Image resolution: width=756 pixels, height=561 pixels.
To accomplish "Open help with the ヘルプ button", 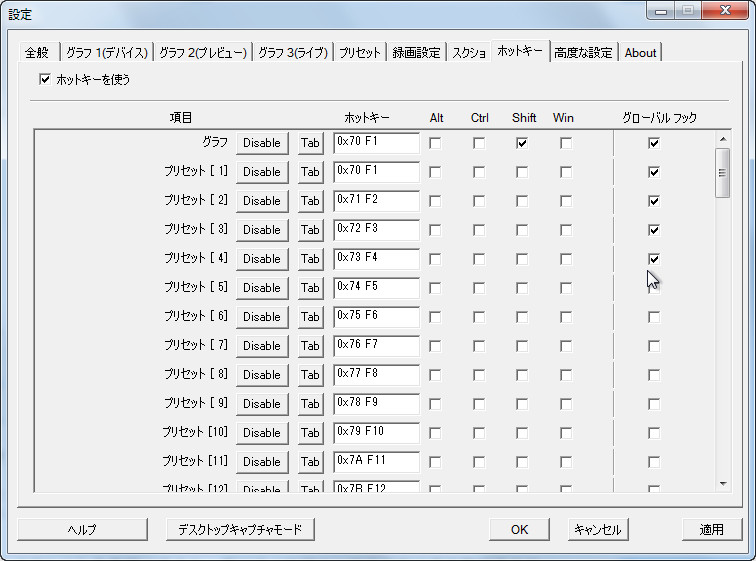I will (x=82, y=530).
